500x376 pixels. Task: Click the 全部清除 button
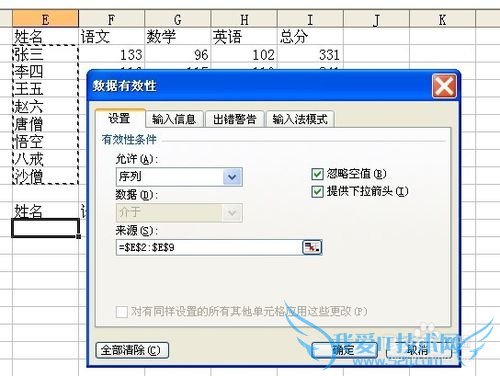[x=132, y=350]
